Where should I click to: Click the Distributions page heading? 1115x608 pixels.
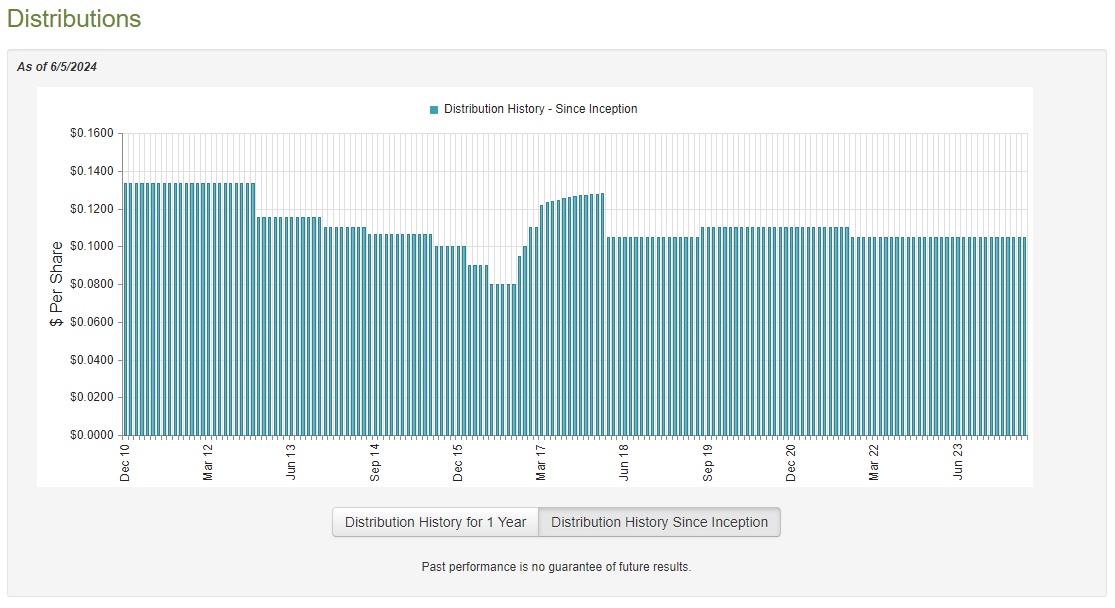tap(74, 19)
